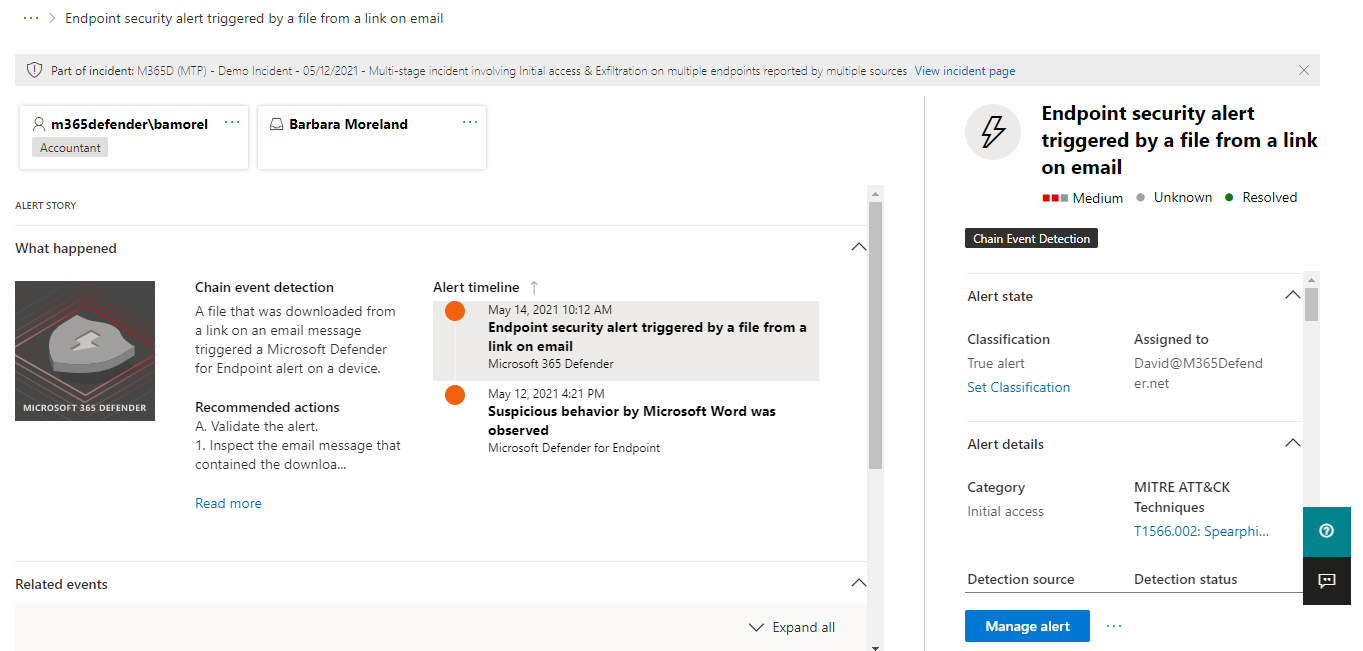Click Expand all in Related events
This screenshot has height=651, width=1363.
coord(792,627)
